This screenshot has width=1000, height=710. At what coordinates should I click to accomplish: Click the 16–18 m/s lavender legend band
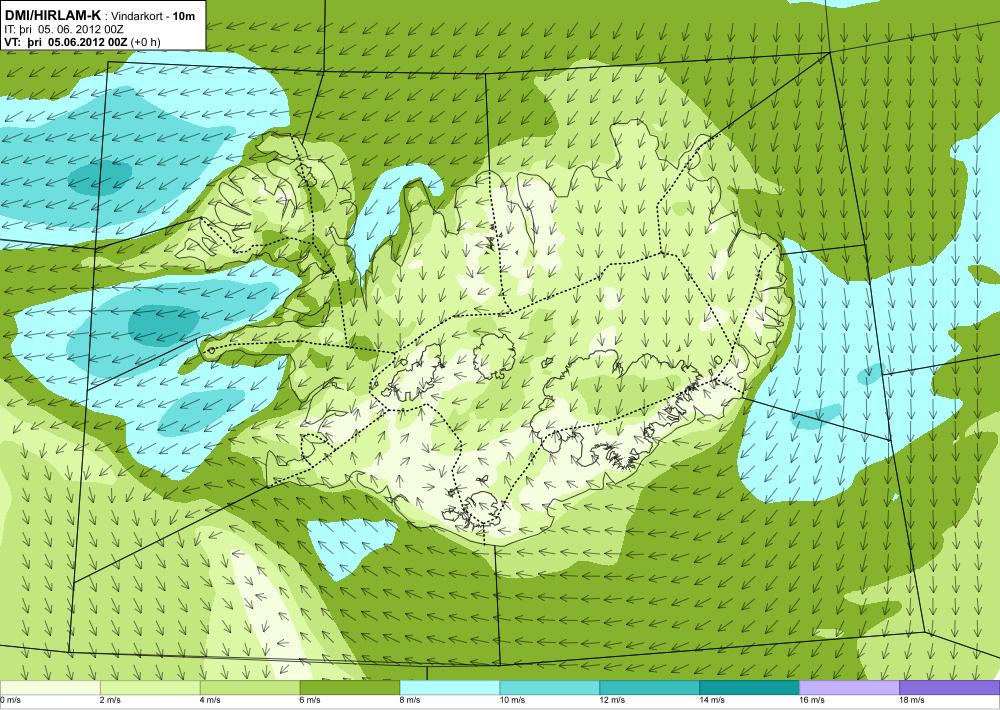click(x=849, y=687)
